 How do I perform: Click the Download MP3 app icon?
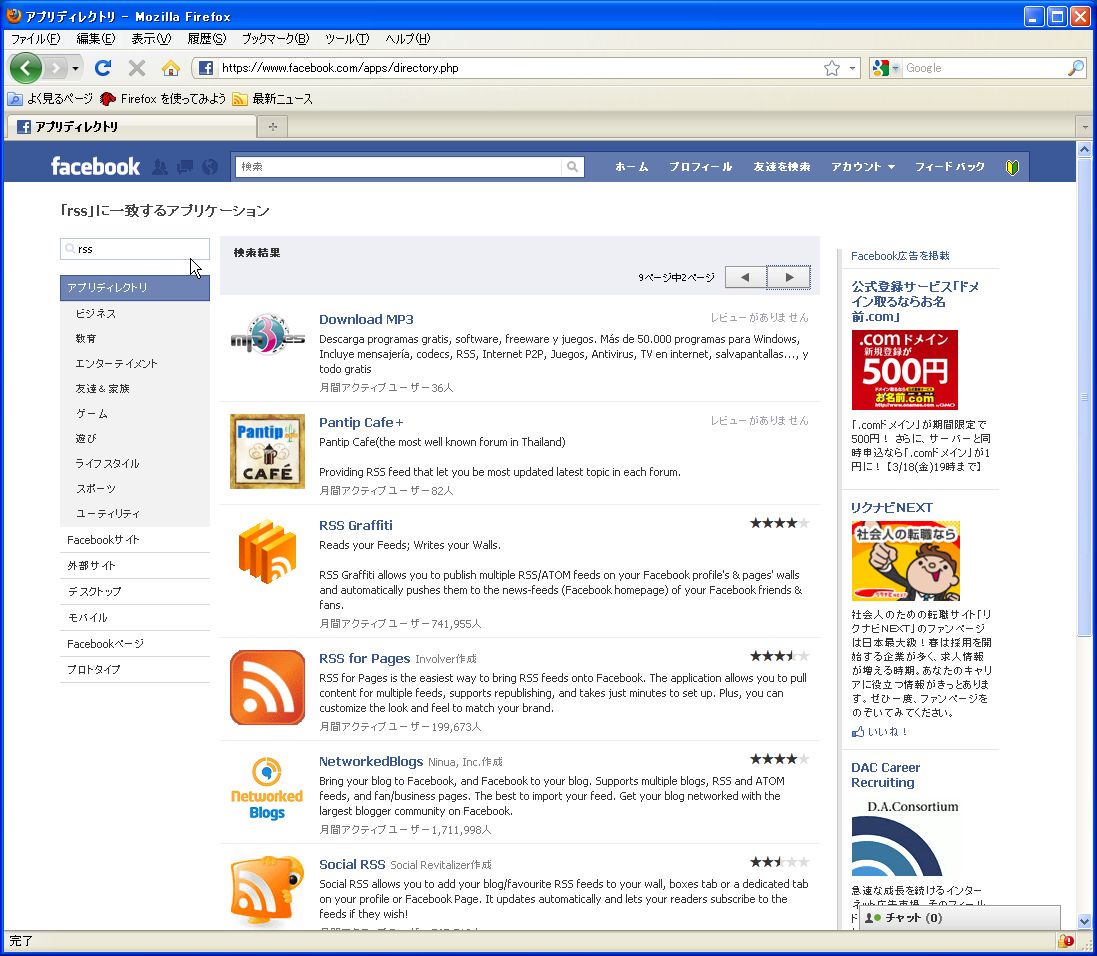267,336
